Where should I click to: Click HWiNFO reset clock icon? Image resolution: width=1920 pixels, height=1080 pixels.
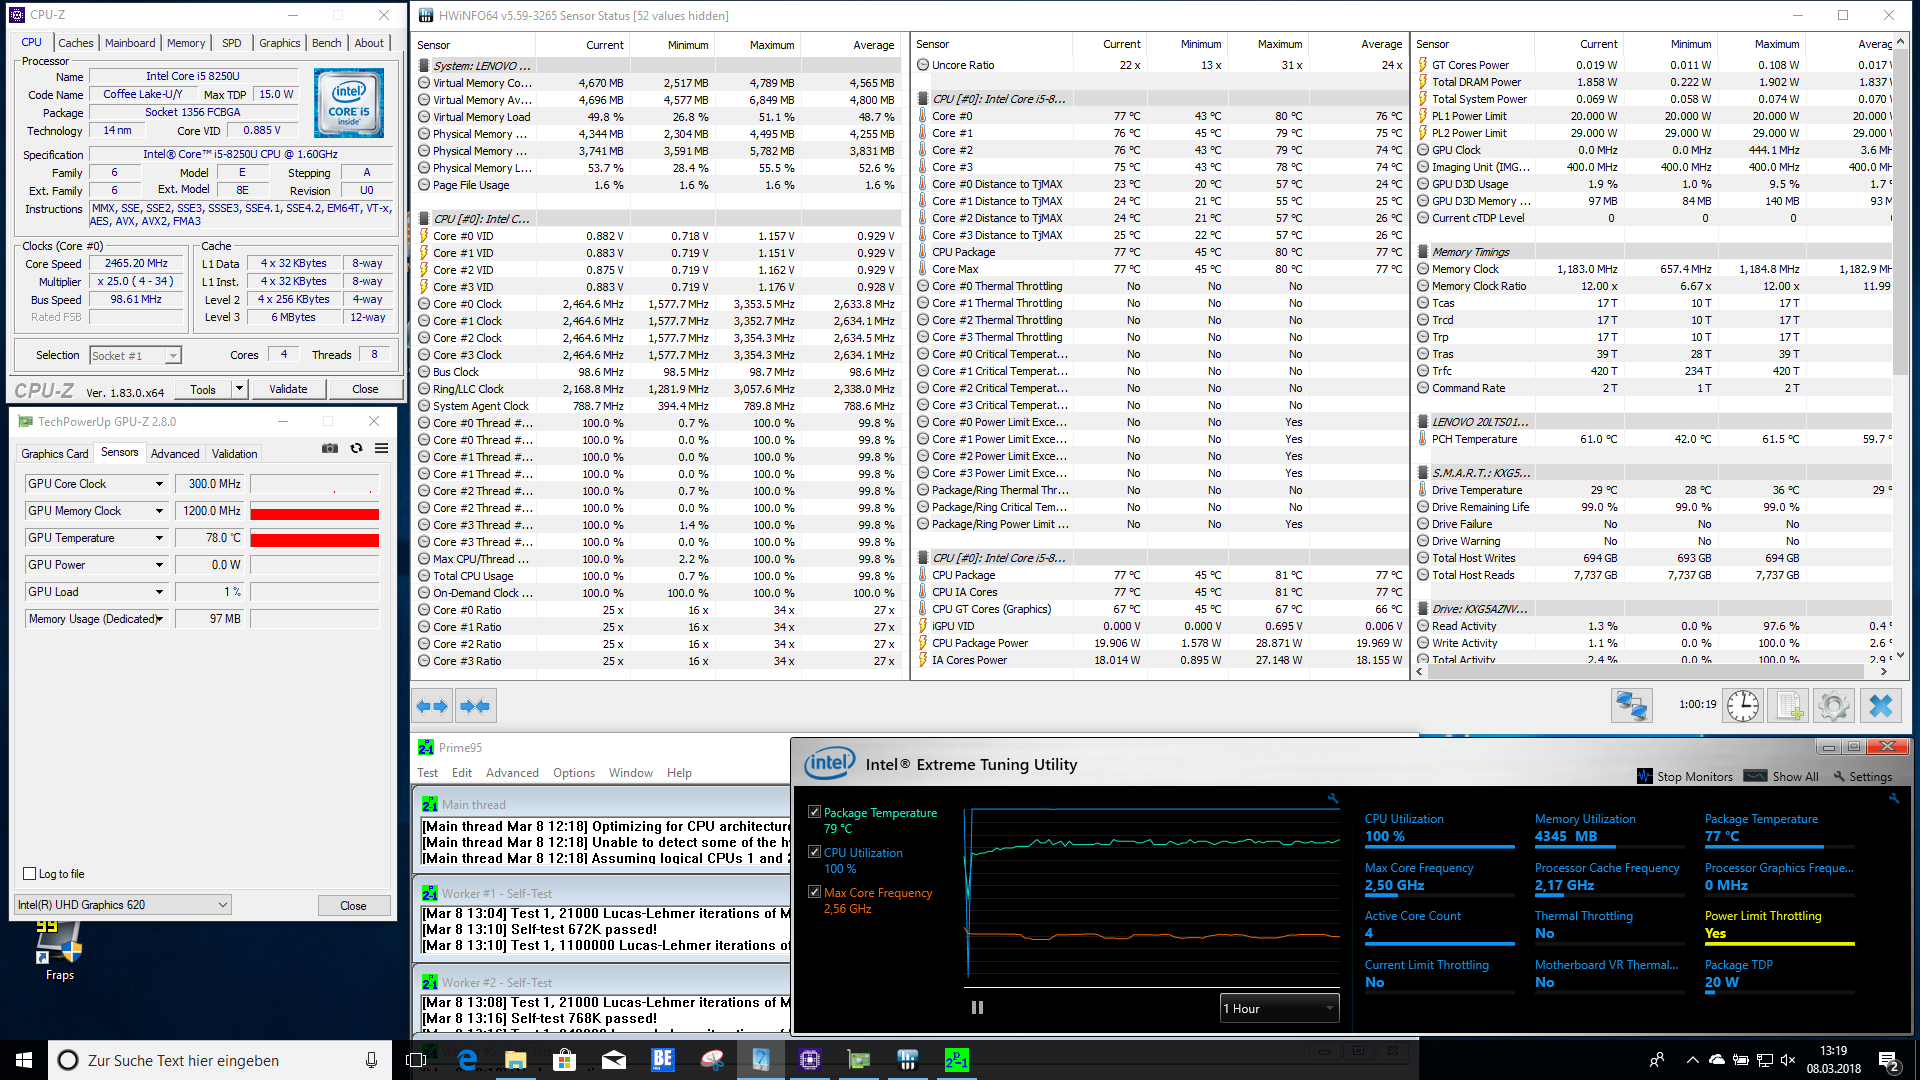pos(1742,706)
